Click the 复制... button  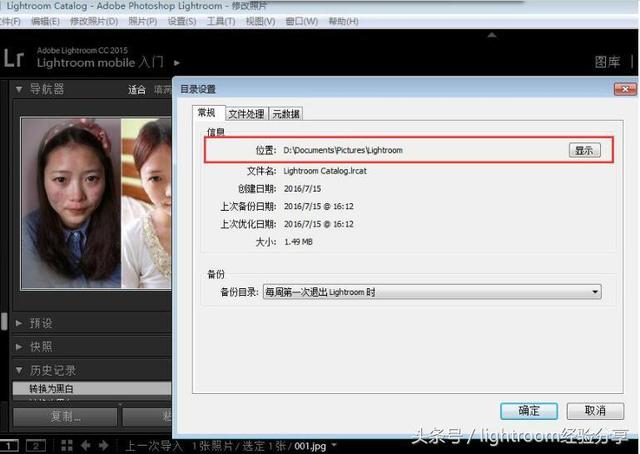(x=65, y=416)
